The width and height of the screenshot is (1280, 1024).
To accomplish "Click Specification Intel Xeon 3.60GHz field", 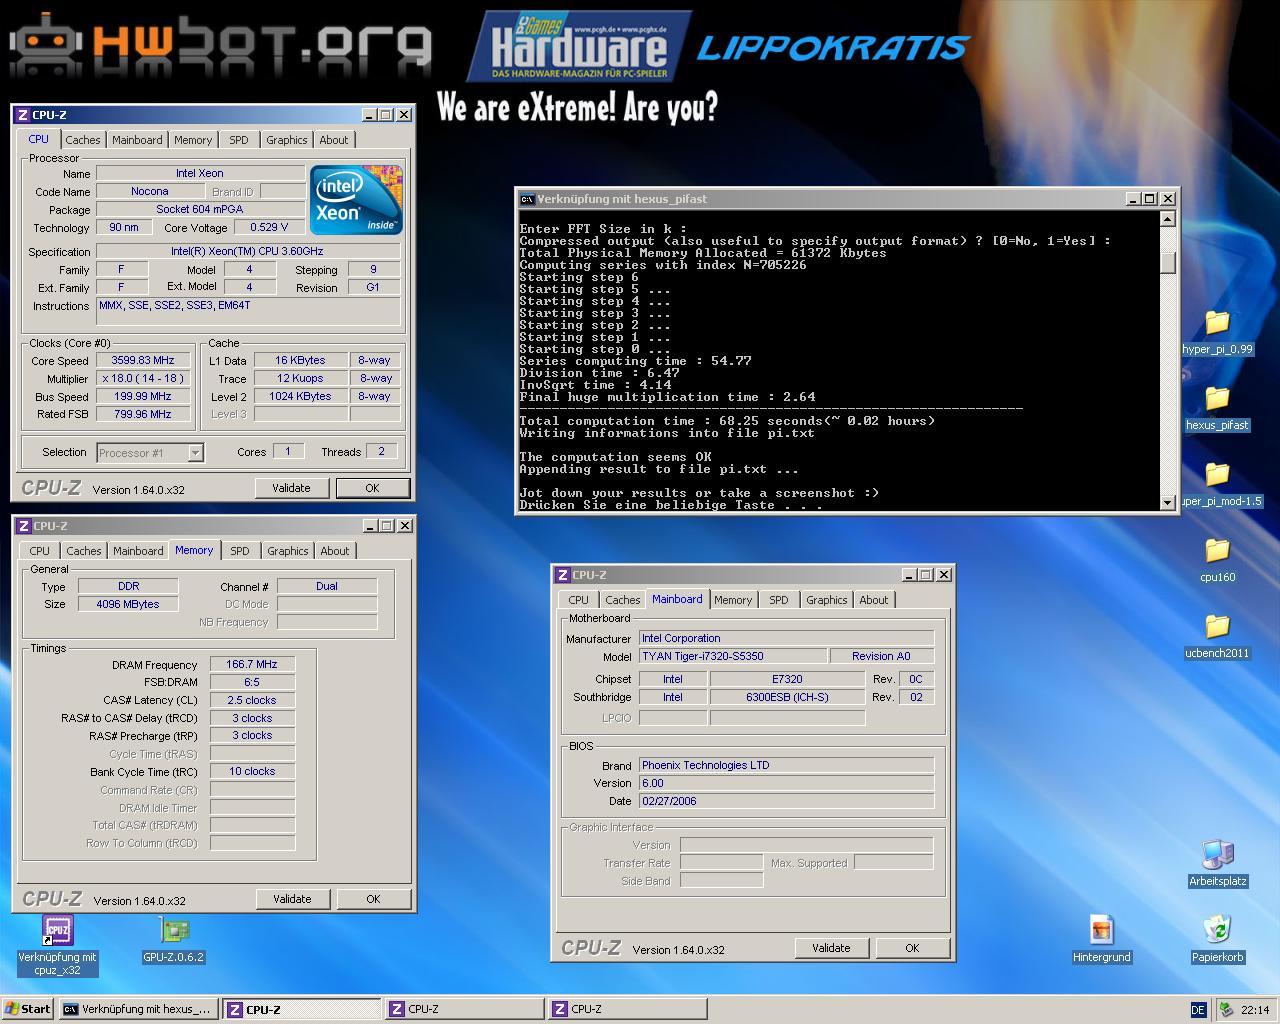I will [x=248, y=252].
